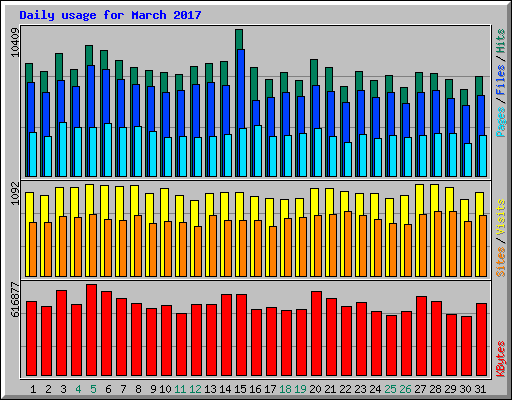This screenshot has height=400, width=512.
Task: Click the green hits bar for day 20
Action: point(314,72)
